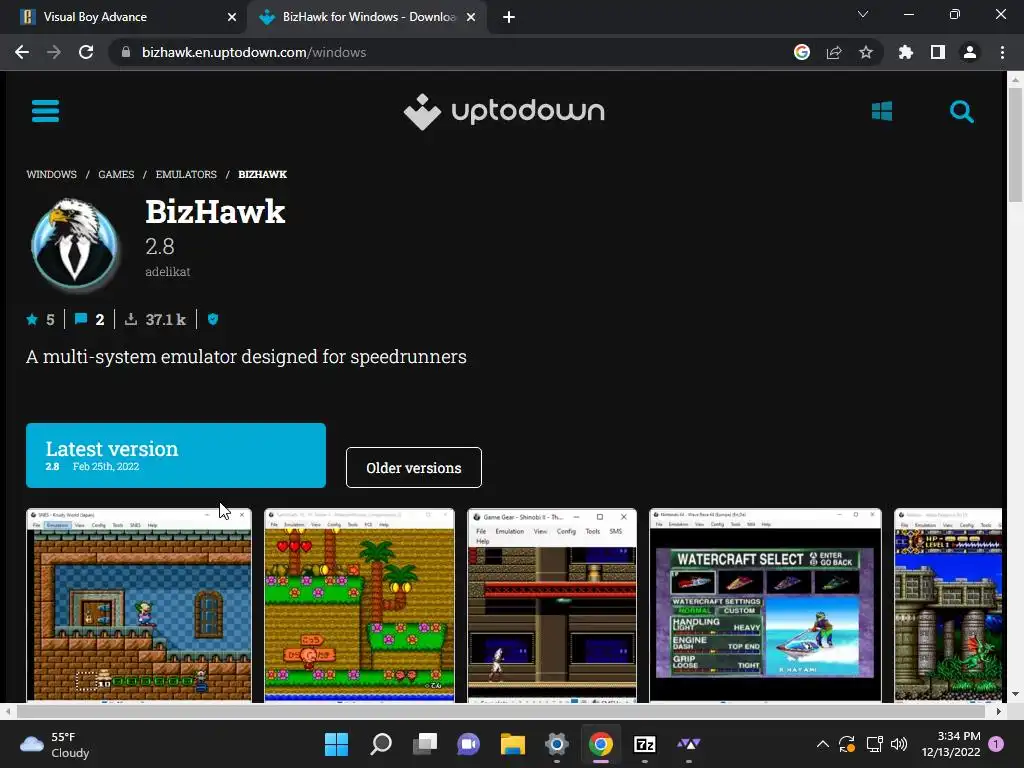The image size is (1024, 768).
Task: Switch to BizHawk for Windows tab
Action: point(366,17)
